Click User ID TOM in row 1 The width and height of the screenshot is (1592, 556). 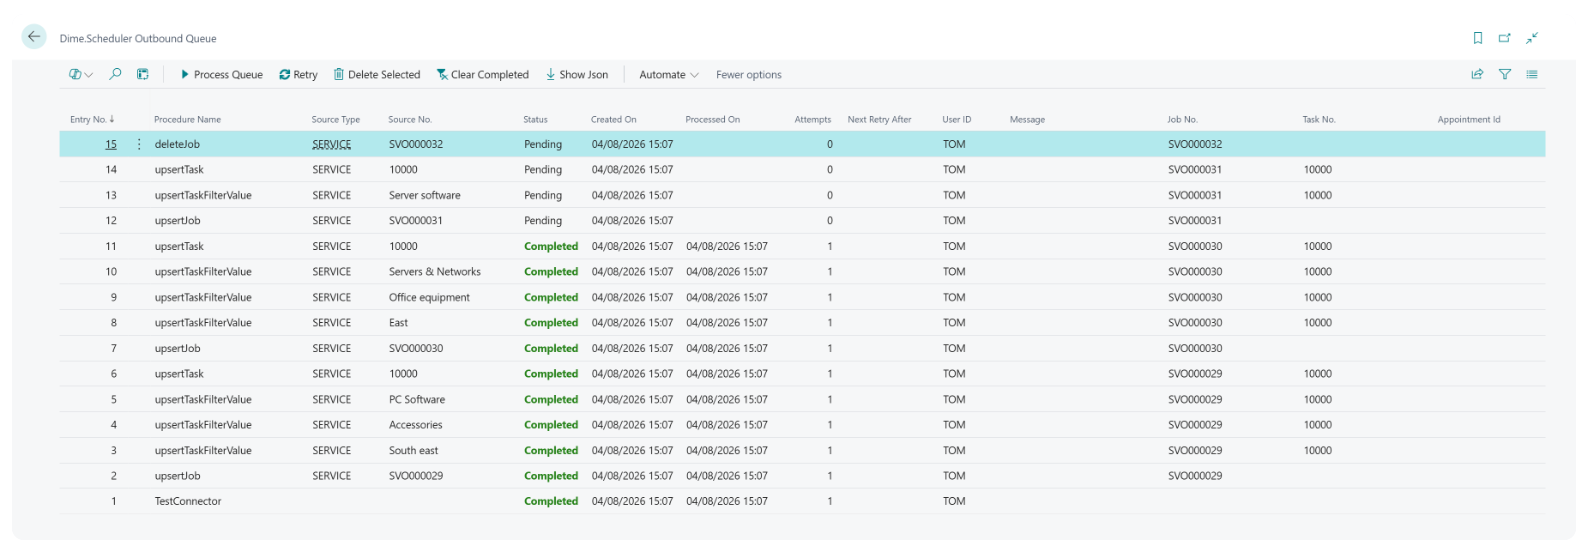(954, 501)
